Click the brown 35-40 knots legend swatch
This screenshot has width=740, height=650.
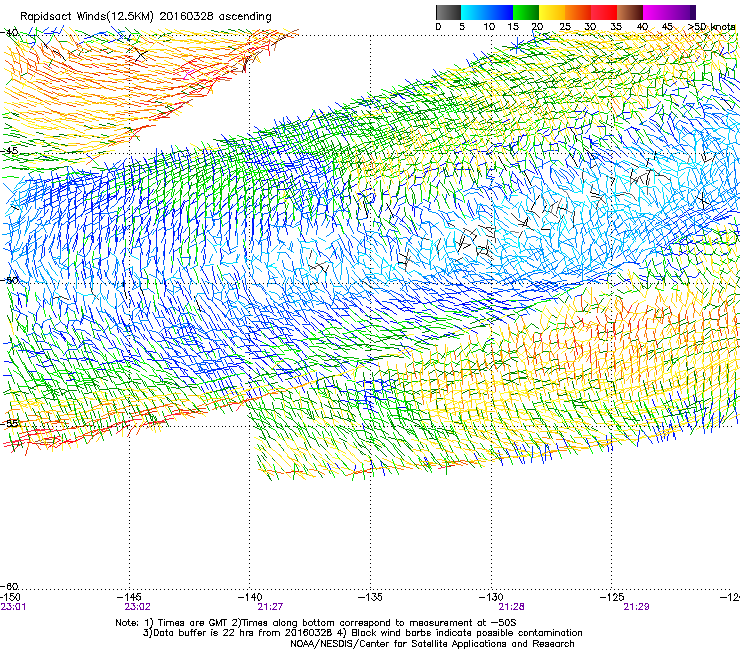pos(630,12)
